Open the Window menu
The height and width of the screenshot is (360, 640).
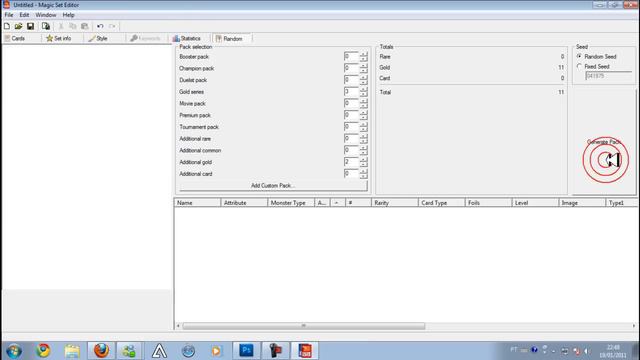[x=46, y=15]
